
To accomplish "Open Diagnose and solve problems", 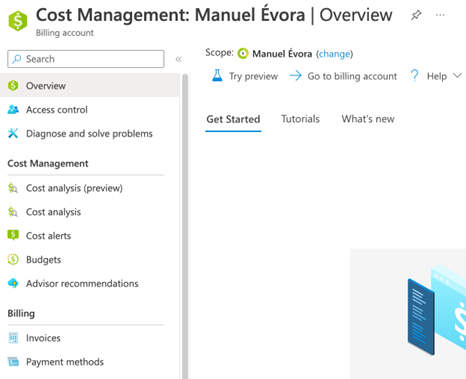I will (90, 134).
